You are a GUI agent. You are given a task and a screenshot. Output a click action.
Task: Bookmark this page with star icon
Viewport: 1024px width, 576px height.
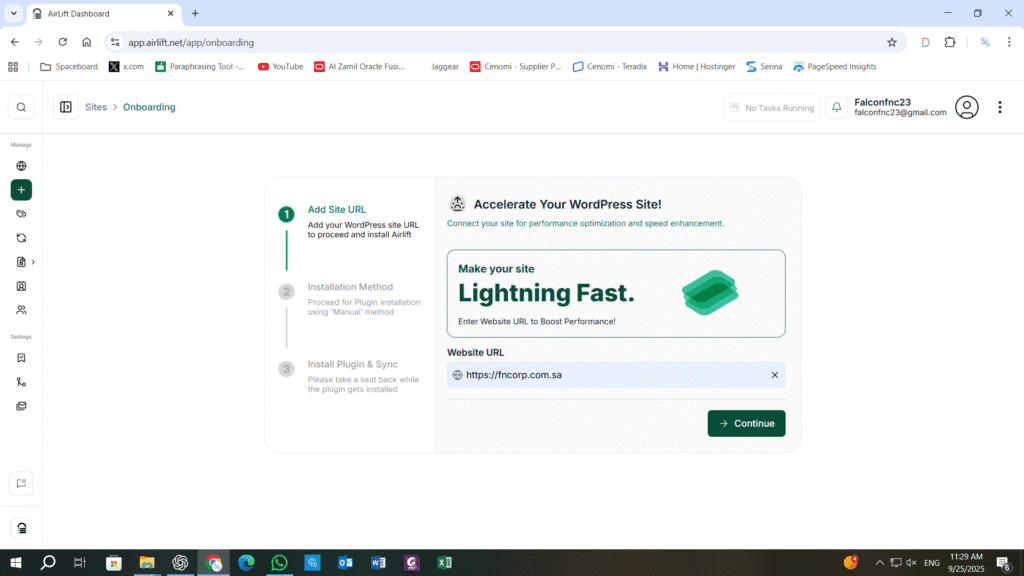892,42
